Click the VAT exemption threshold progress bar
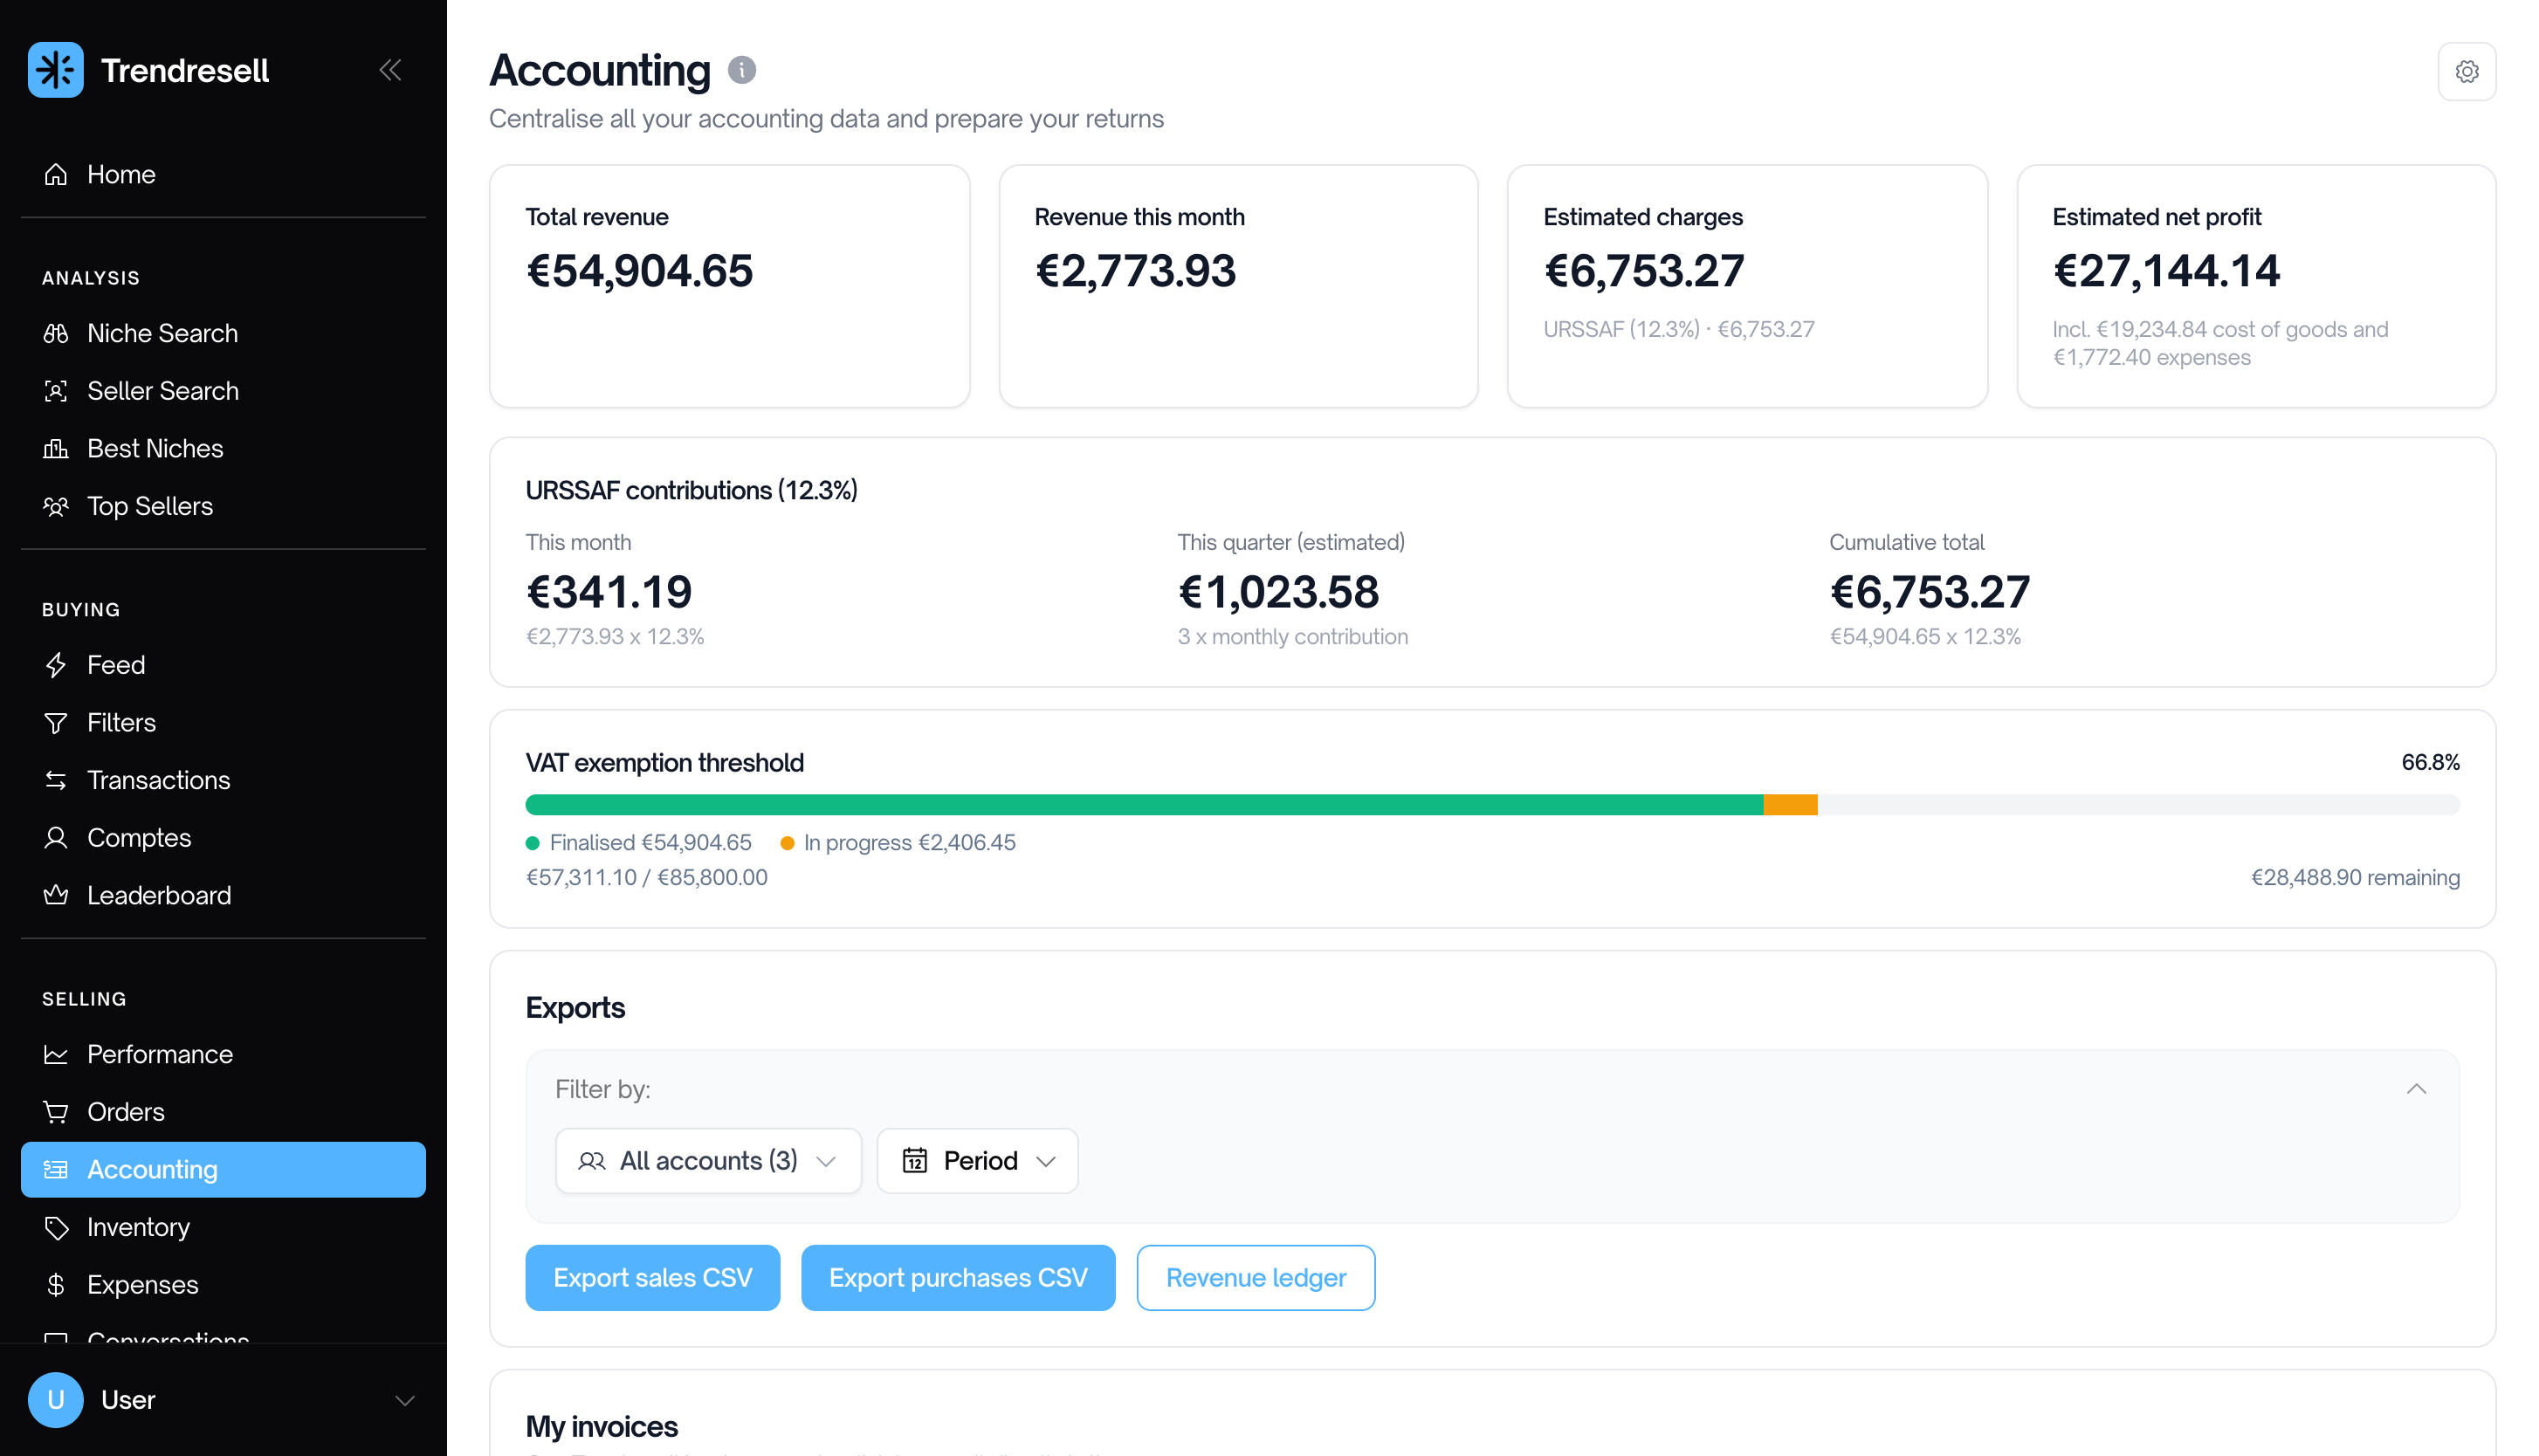 click(1492, 805)
